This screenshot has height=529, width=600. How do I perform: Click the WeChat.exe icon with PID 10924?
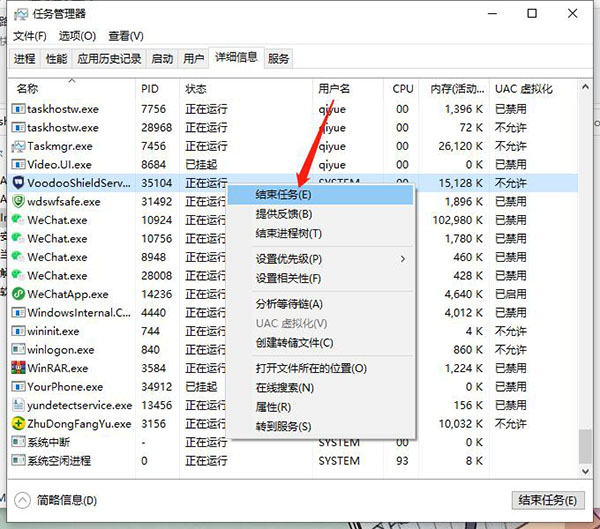coord(18,219)
